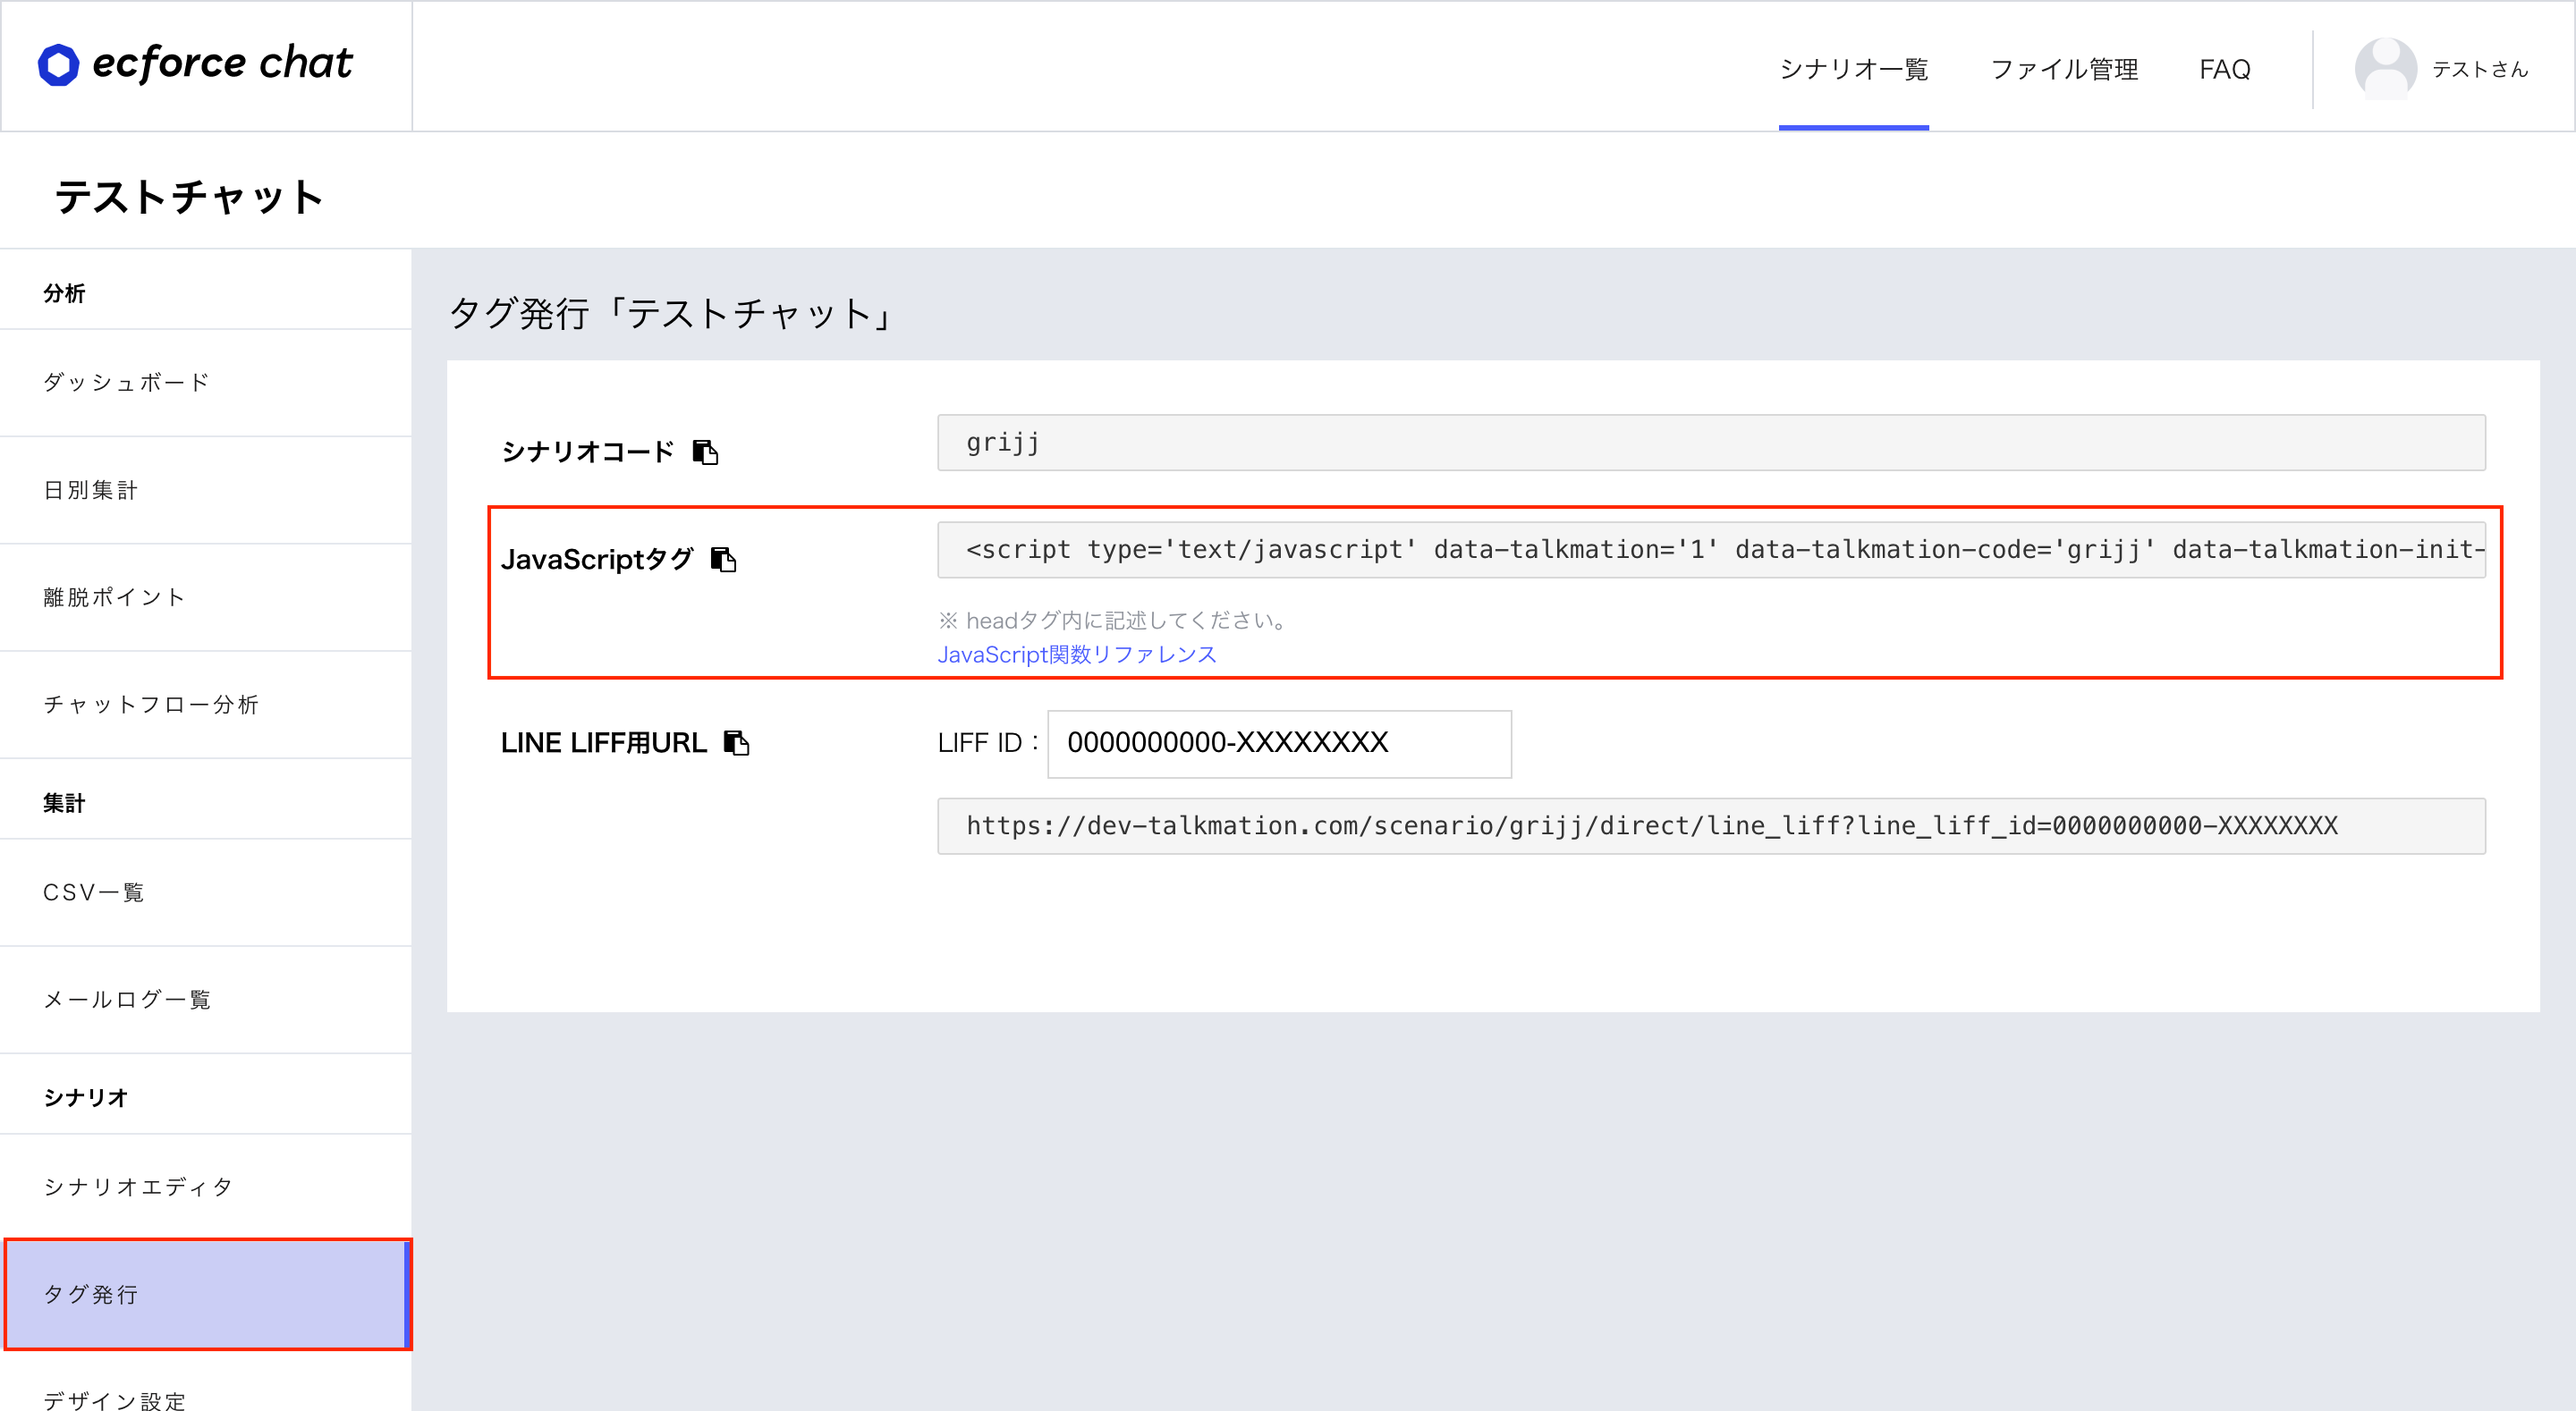Select タグ発行 in the sidebar
The height and width of the screenshot is (1411, 2576).
point(92,1294)
